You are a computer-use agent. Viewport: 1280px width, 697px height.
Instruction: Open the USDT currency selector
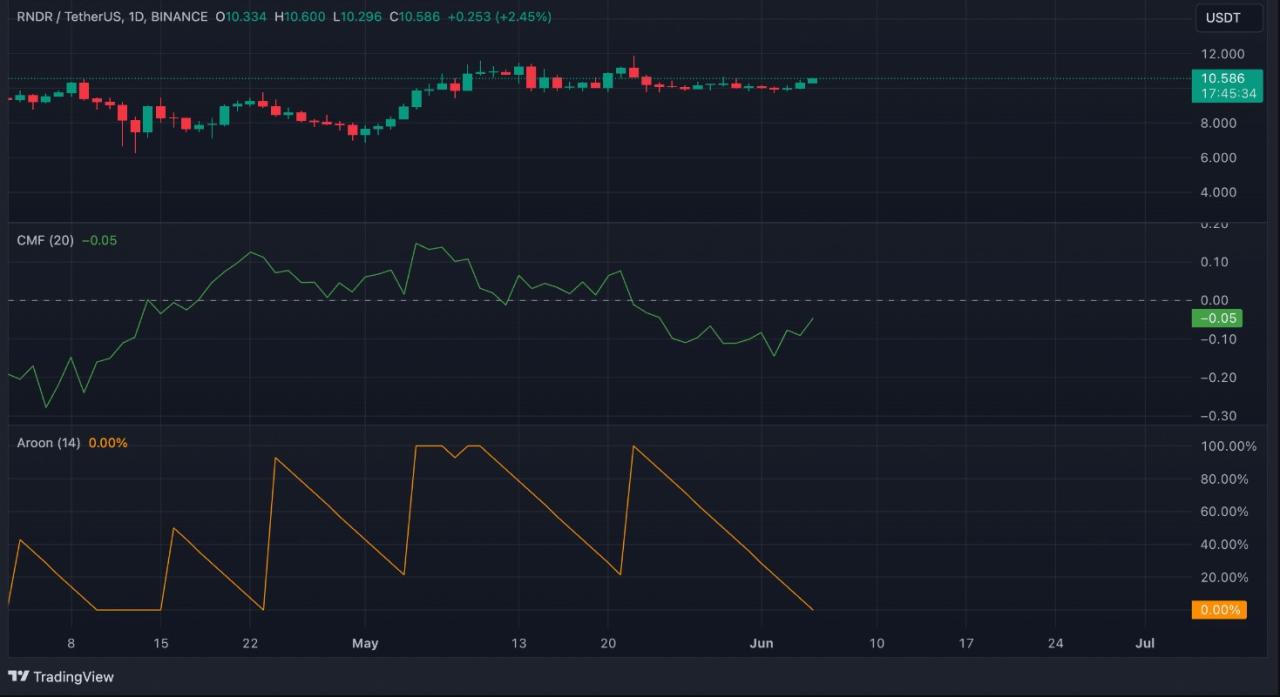[x=1222, y=18]
